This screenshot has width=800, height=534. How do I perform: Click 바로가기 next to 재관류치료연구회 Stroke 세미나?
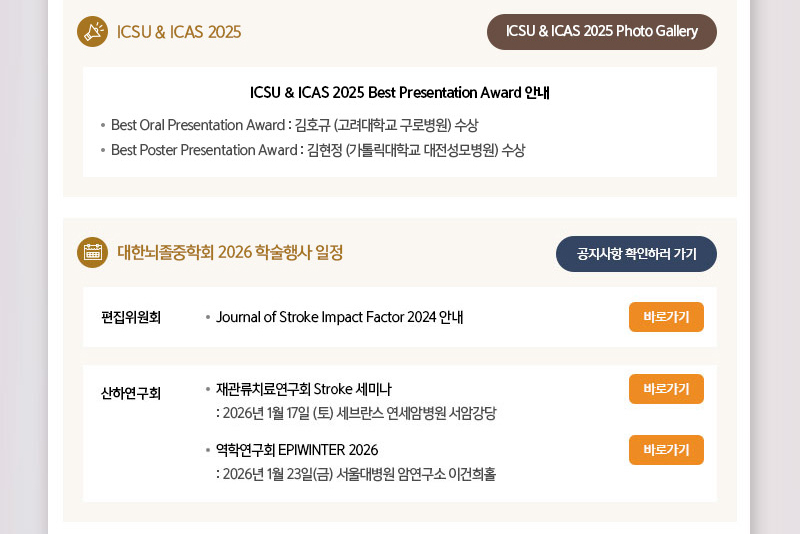pos(666,389)
